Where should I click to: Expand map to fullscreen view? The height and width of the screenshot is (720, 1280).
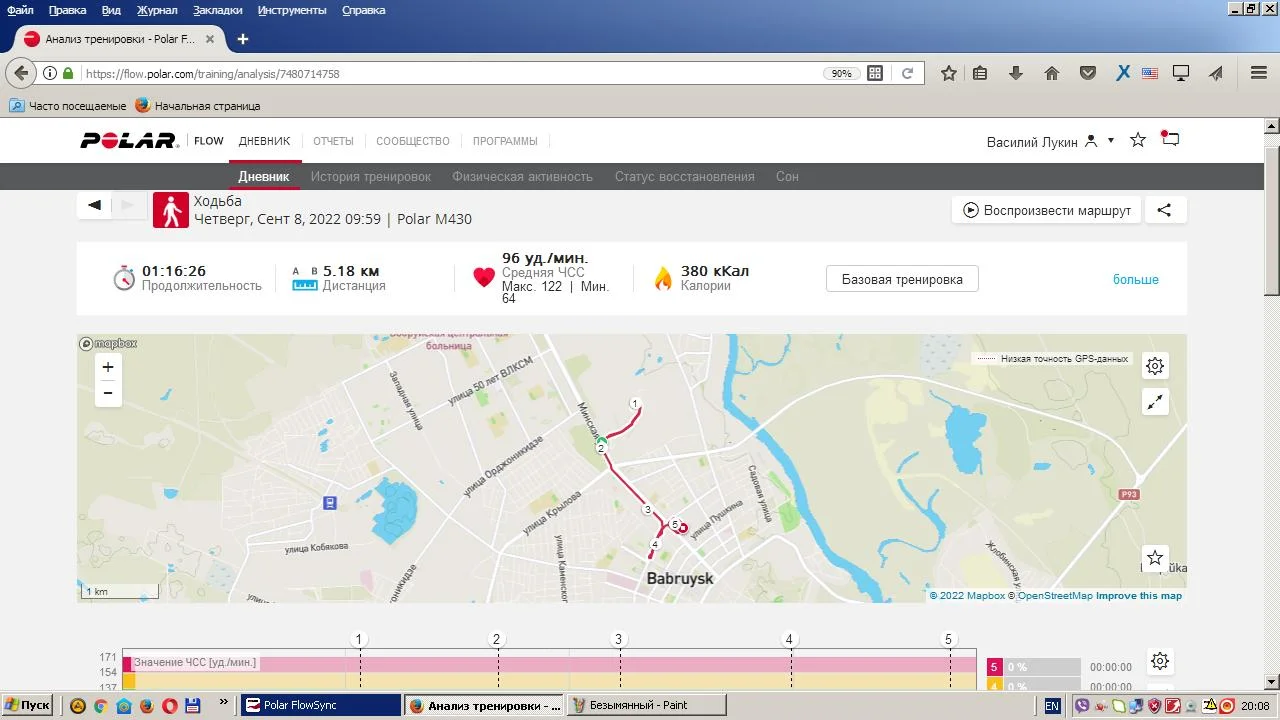[1155, 402]
